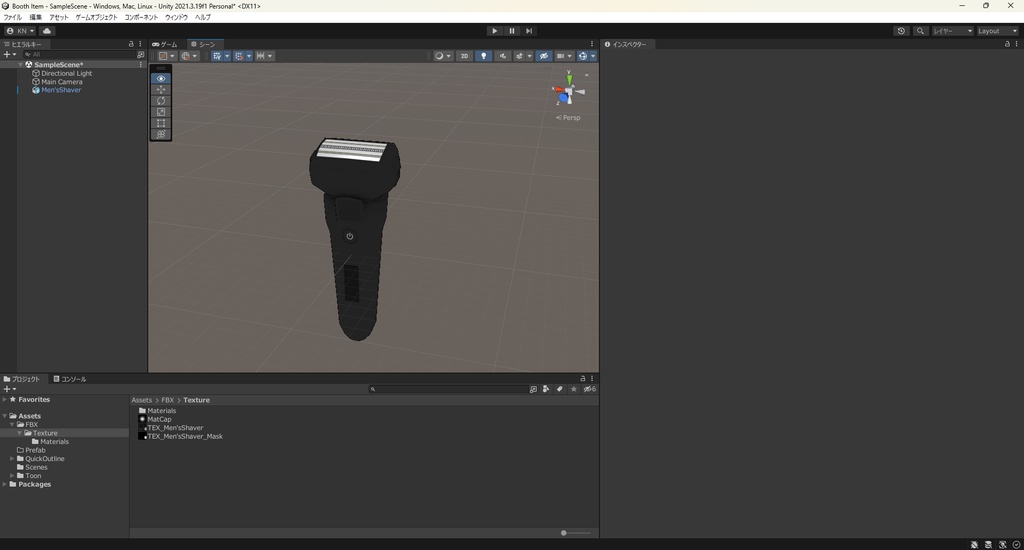The width and height of the screenshot is (1024, 550).
Task: Click the scene audio mute icon
Action: [502, 56]
